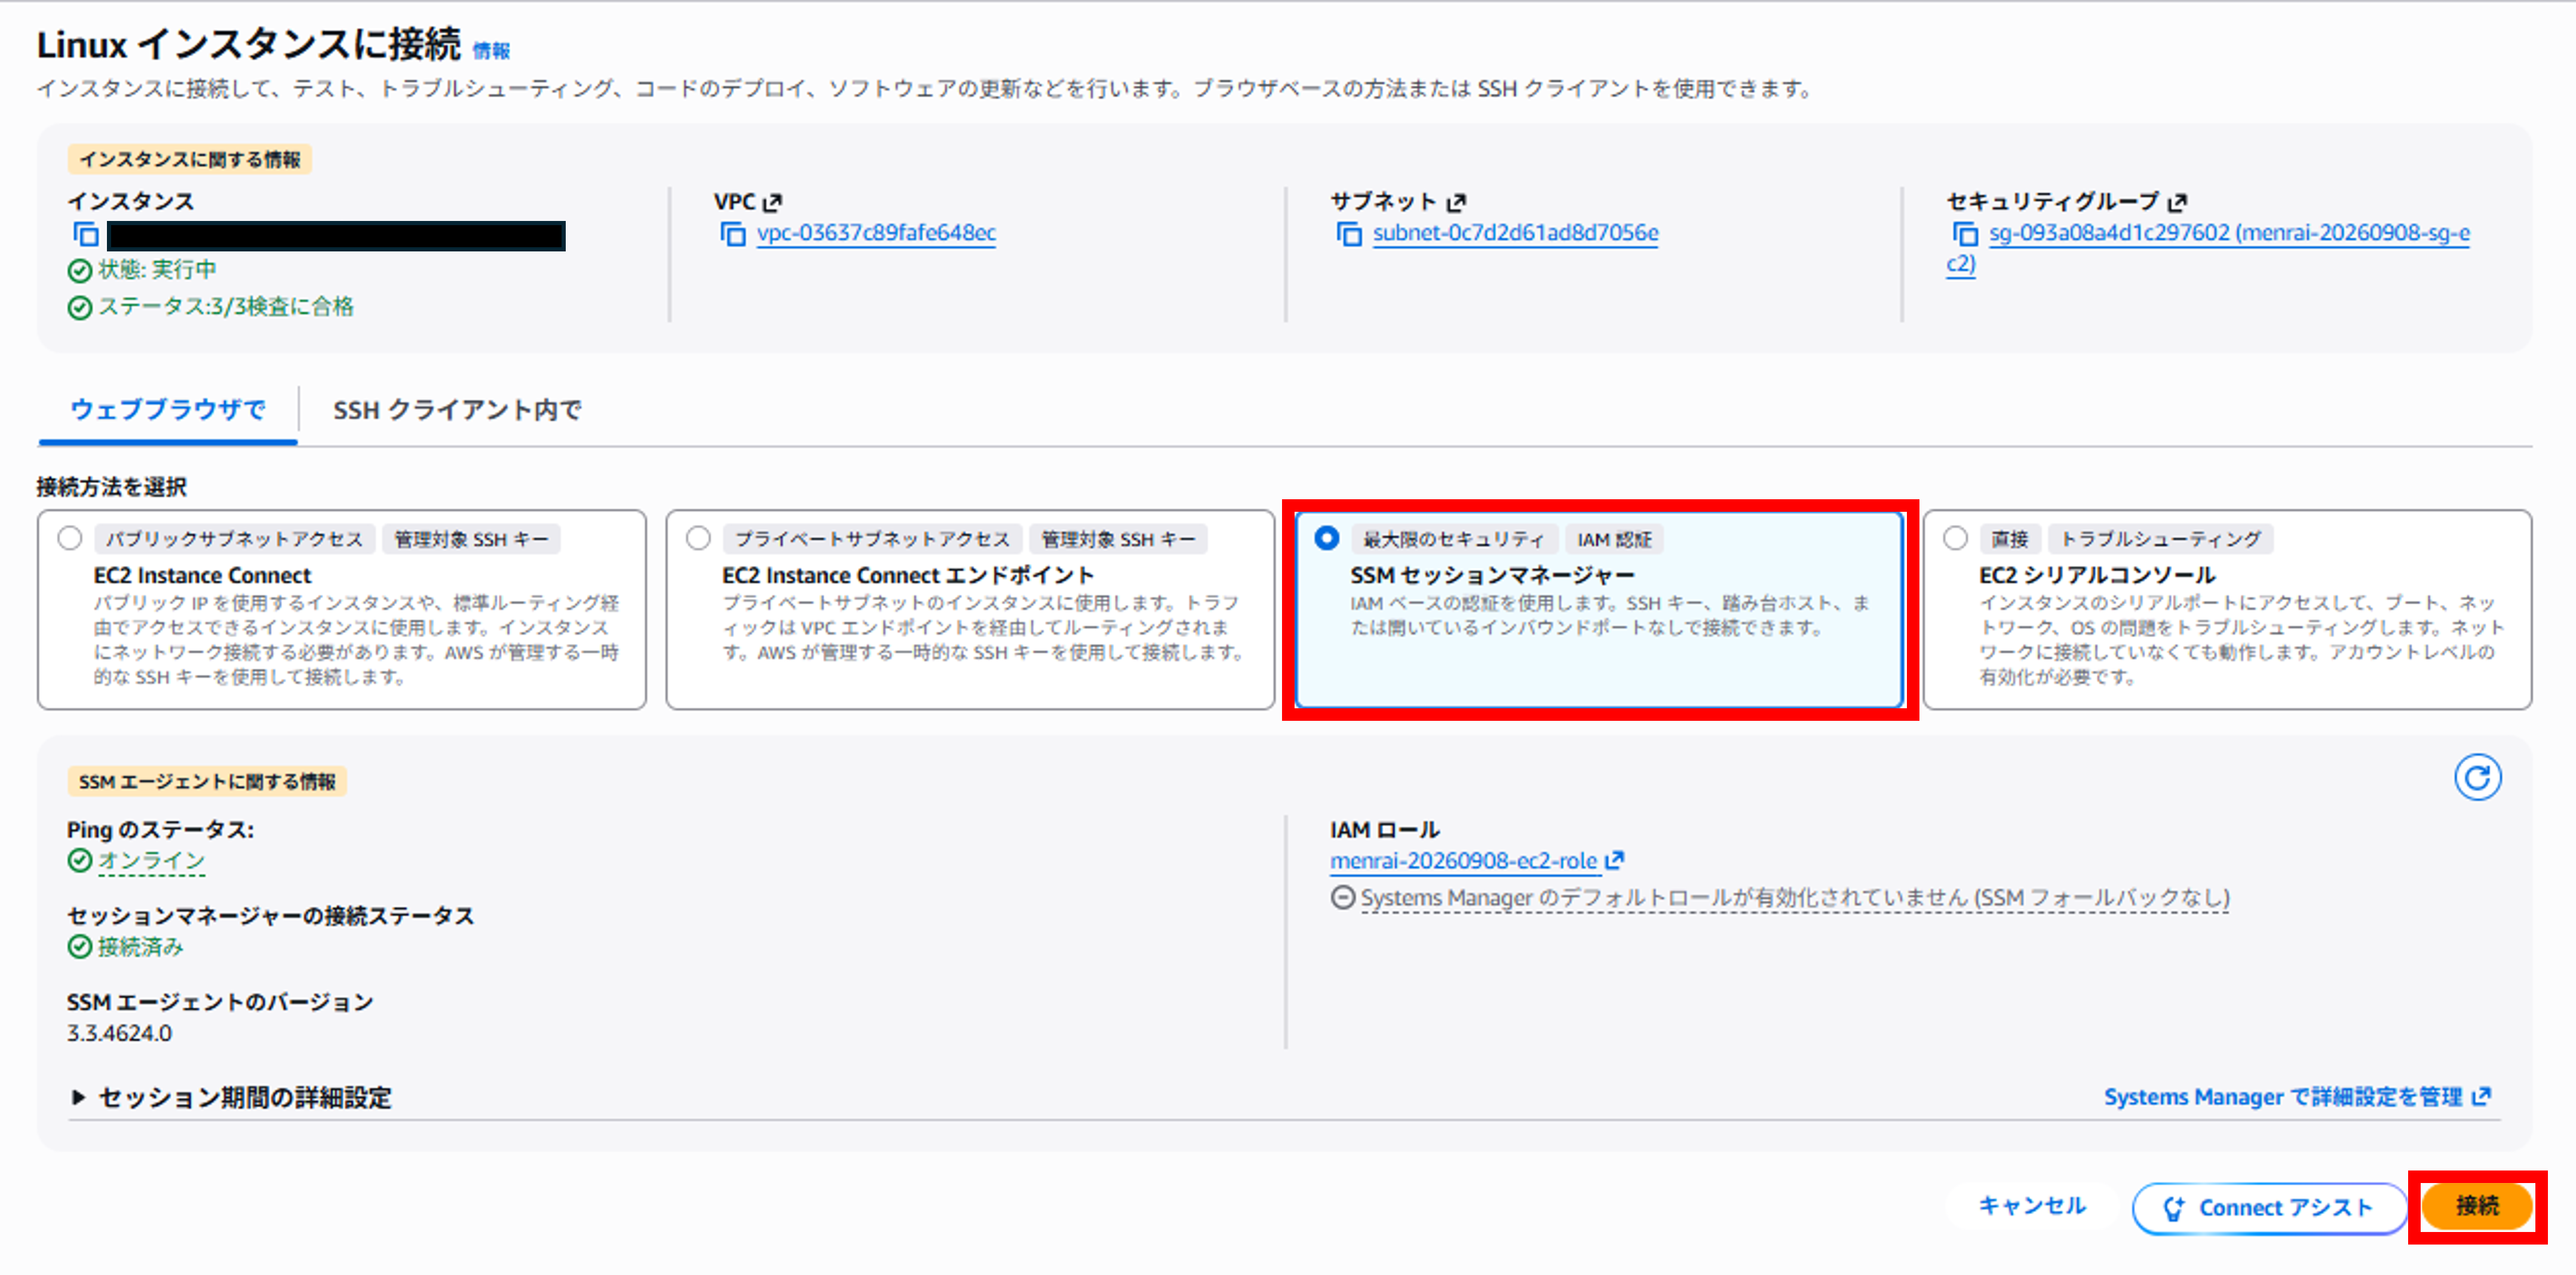Open the subnet link subnet-0c7d2d61ad8d7056e

point(1515,233)
